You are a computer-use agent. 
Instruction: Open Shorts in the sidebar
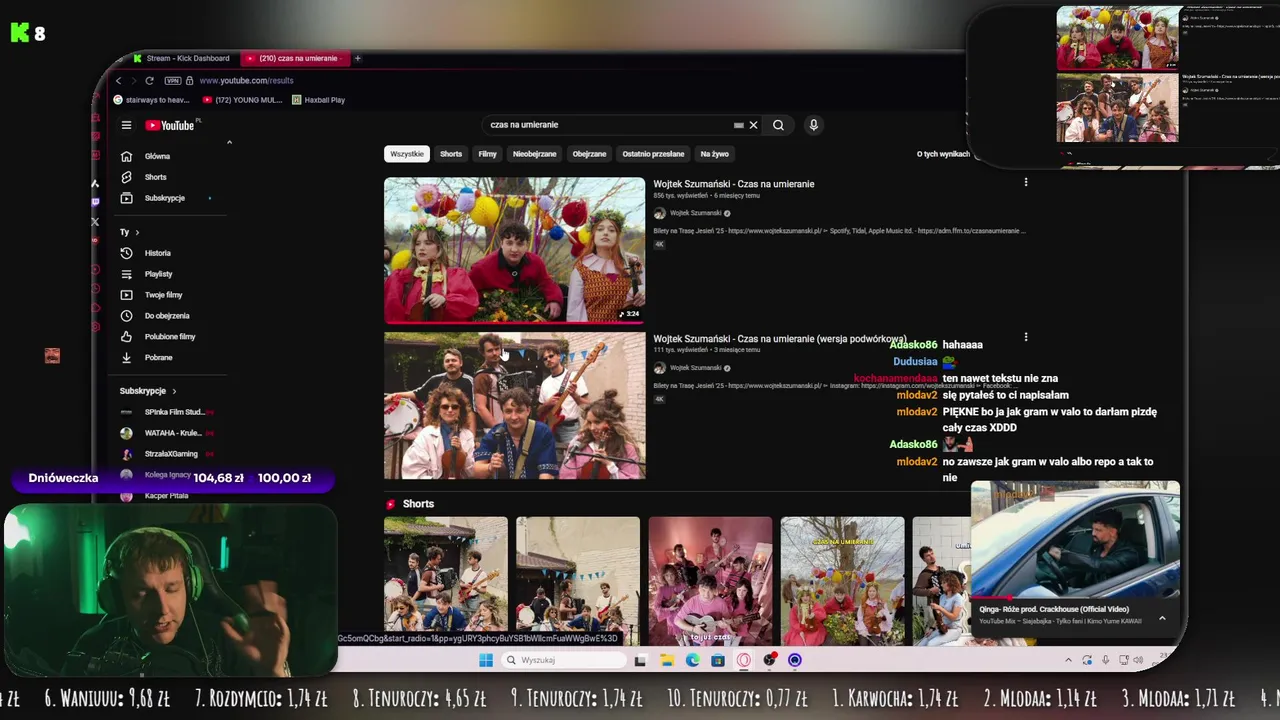pos(155,177)
